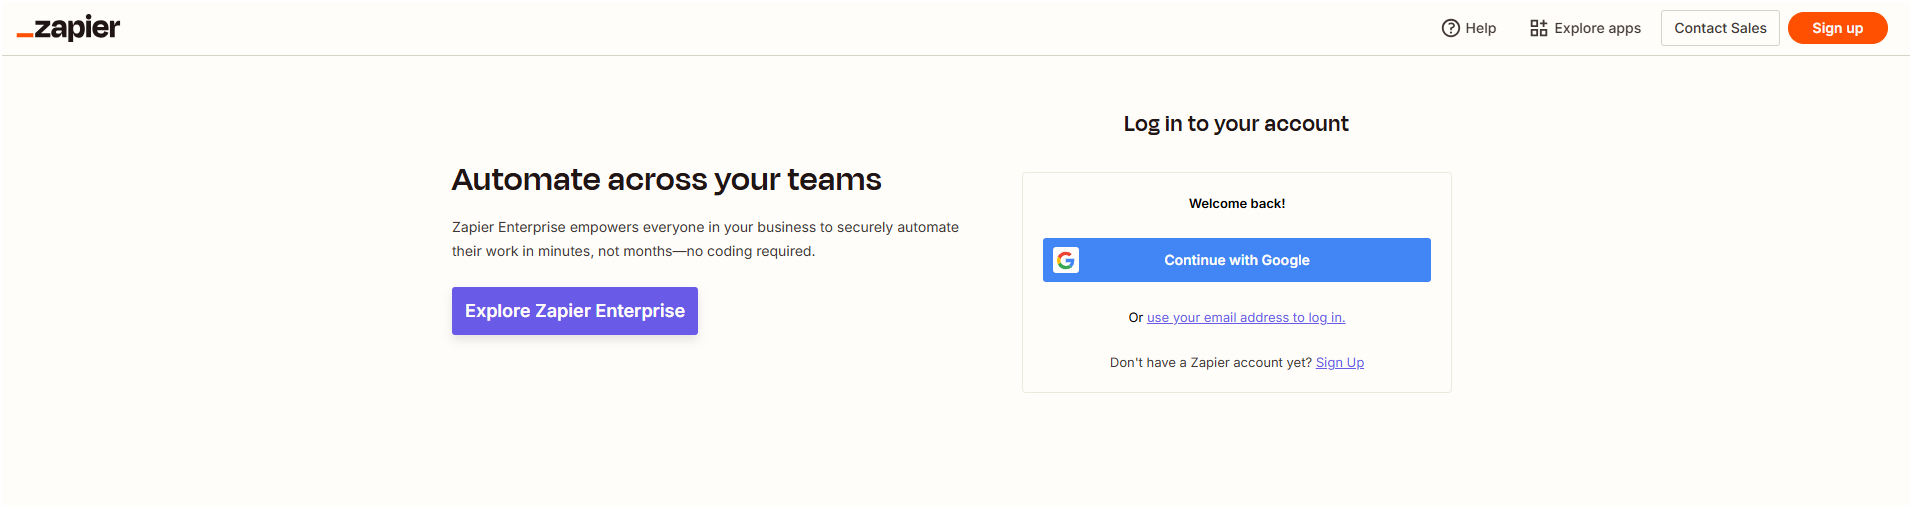Click the Log in to your account heading
Image resolution: width=1912 pixels, height=508 pixels.
click(1236, 124)
